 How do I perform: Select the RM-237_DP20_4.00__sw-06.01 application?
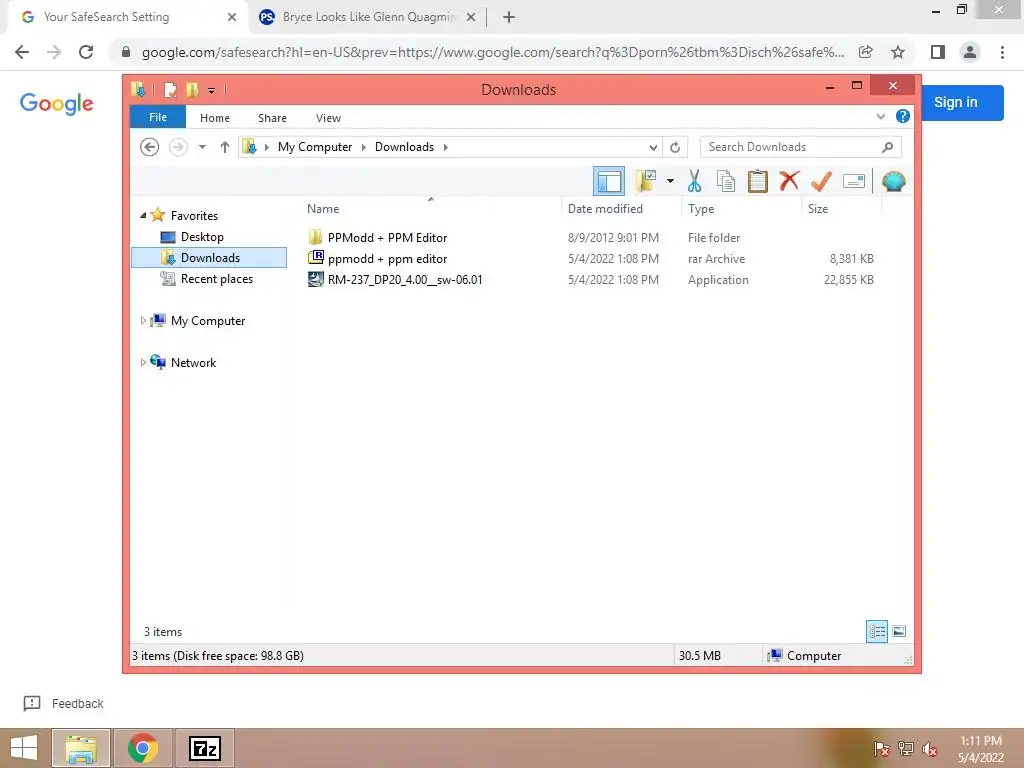tap(405, 280)
